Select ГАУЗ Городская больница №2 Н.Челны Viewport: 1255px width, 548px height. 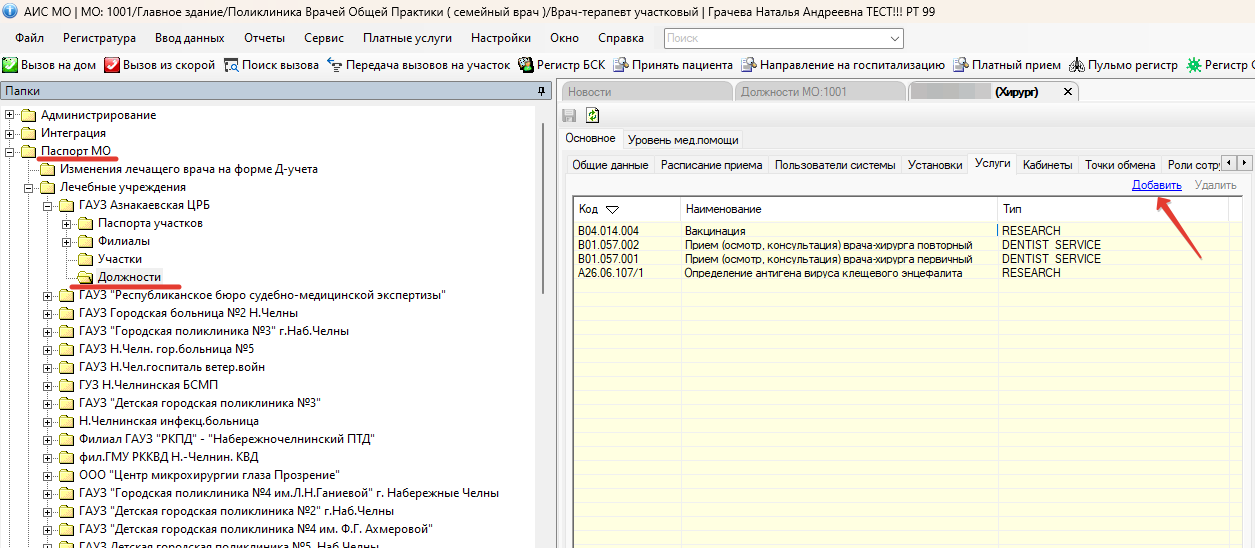(x=188, y=313)
